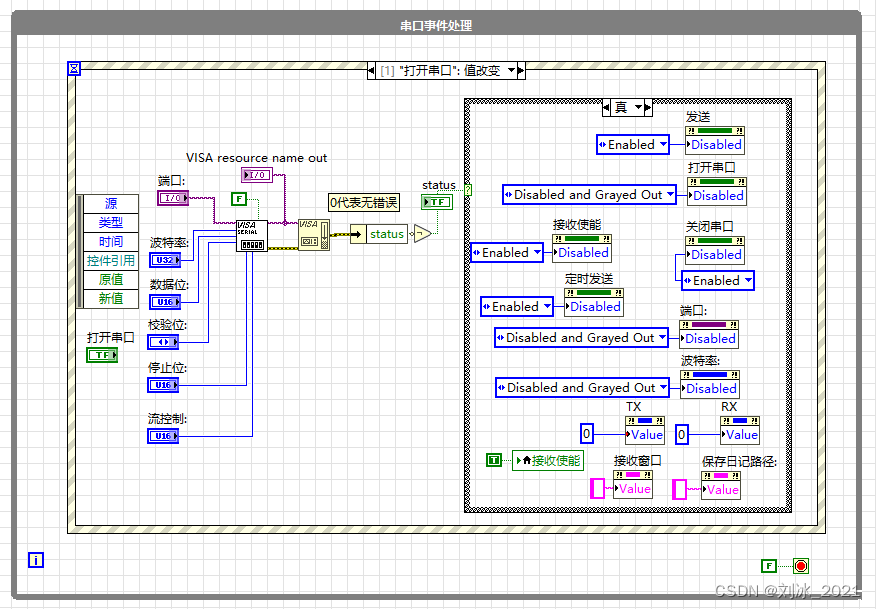This screenshot has height=609, width=876.
Task: Open the Enabled combo box under 关闭串口
Action: 717,281
